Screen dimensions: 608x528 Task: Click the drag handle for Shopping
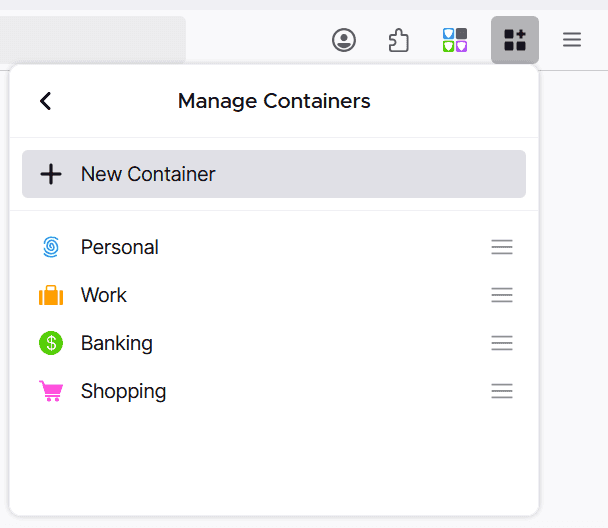coord(502,391)
